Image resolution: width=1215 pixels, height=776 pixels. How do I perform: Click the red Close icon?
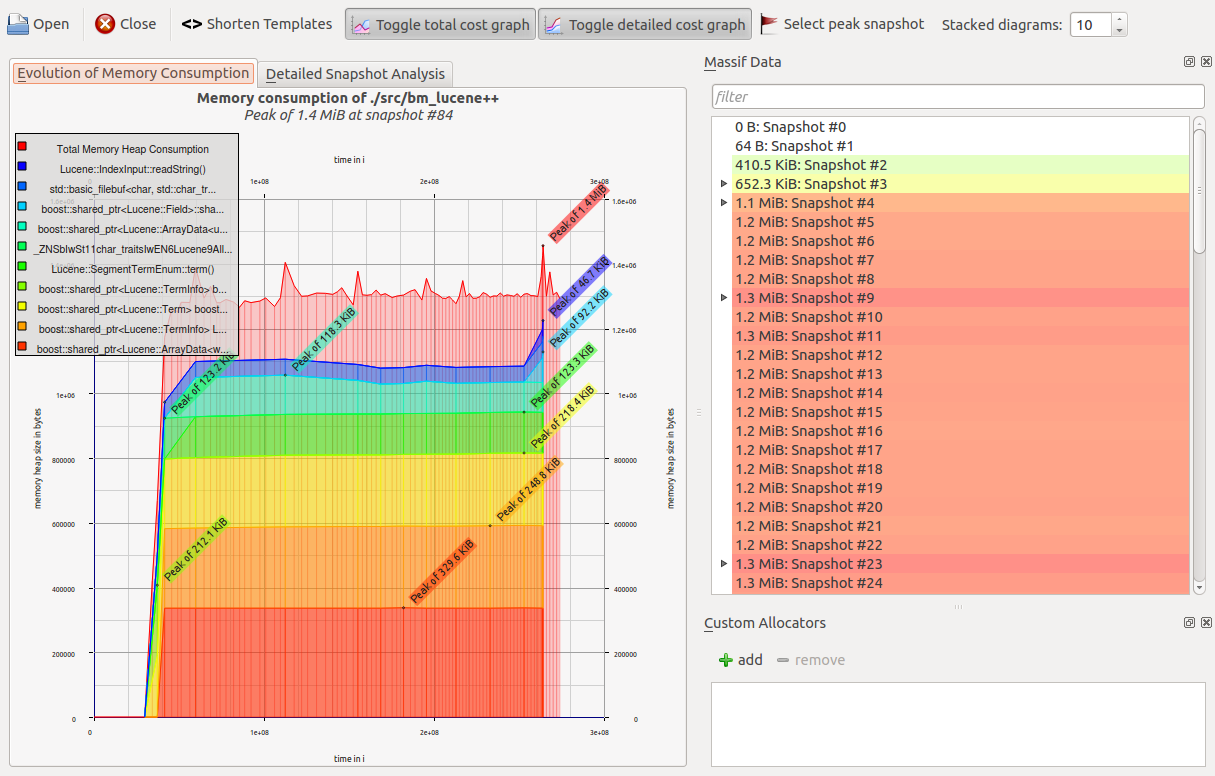point(105,24)
